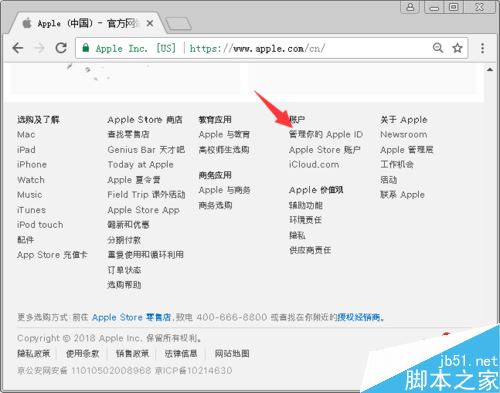Open the 隐私政策 footer link
This screenshot has height=393, width=500.
point(34,354)
